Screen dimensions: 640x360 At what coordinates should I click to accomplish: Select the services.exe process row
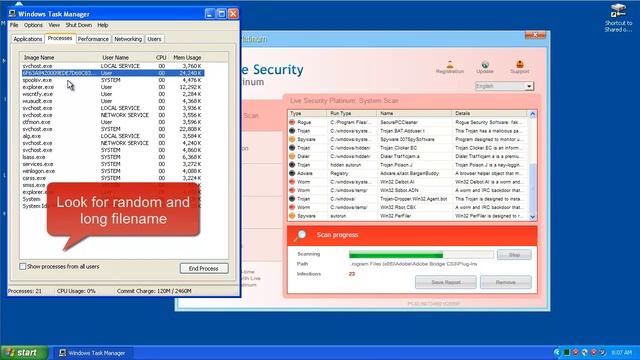(113, 164)
